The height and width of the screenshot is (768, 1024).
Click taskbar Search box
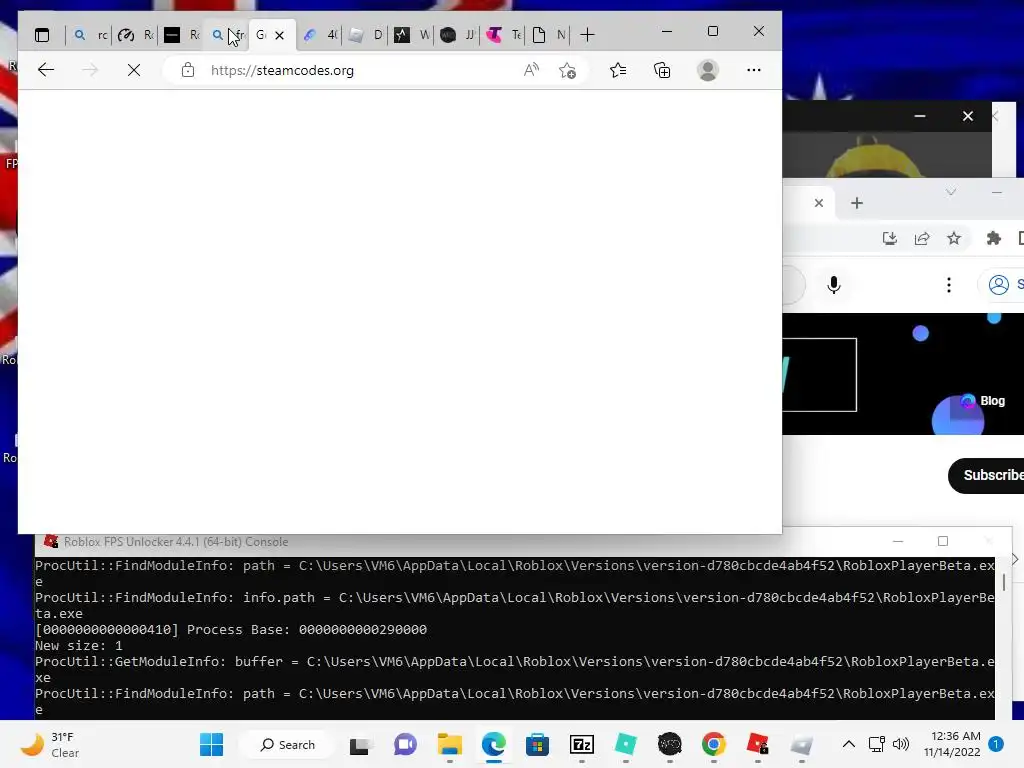[287, 744]
